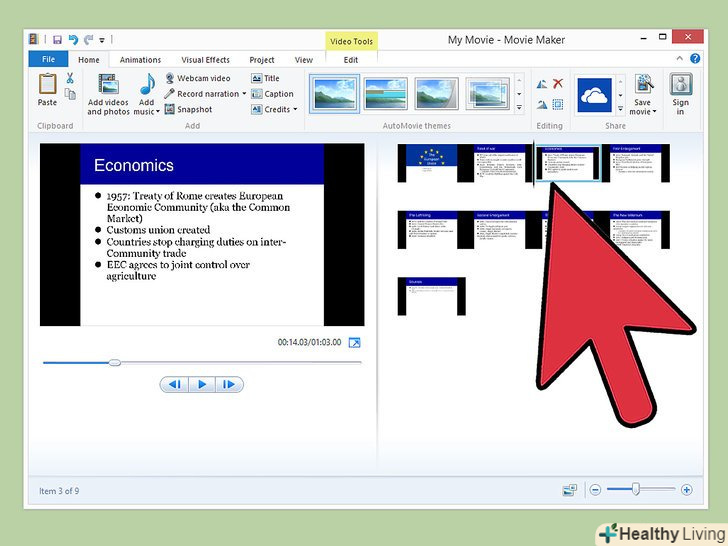Screen dimensions: 728x546
Task: Click the Movie Maker app icon in title bar
Action: (34, 39)
